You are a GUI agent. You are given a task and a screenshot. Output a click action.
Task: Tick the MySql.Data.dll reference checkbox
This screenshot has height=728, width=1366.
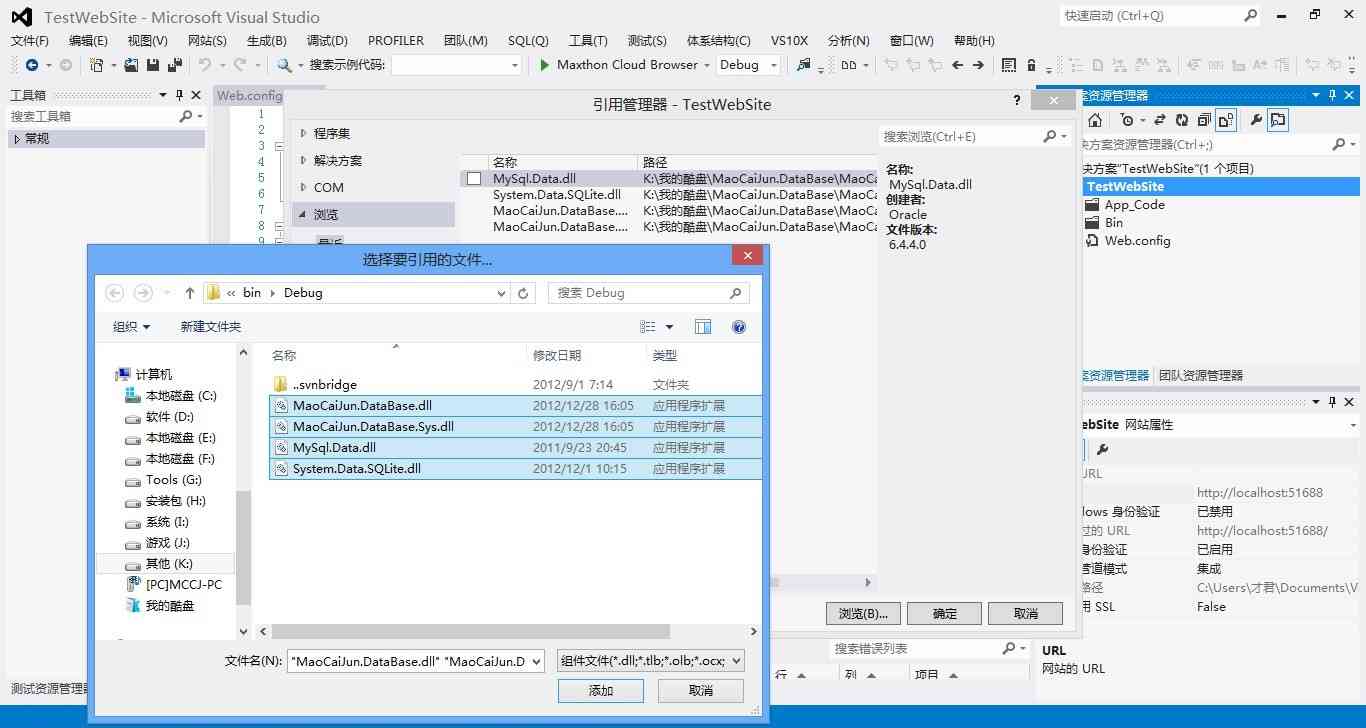point(474,179)
